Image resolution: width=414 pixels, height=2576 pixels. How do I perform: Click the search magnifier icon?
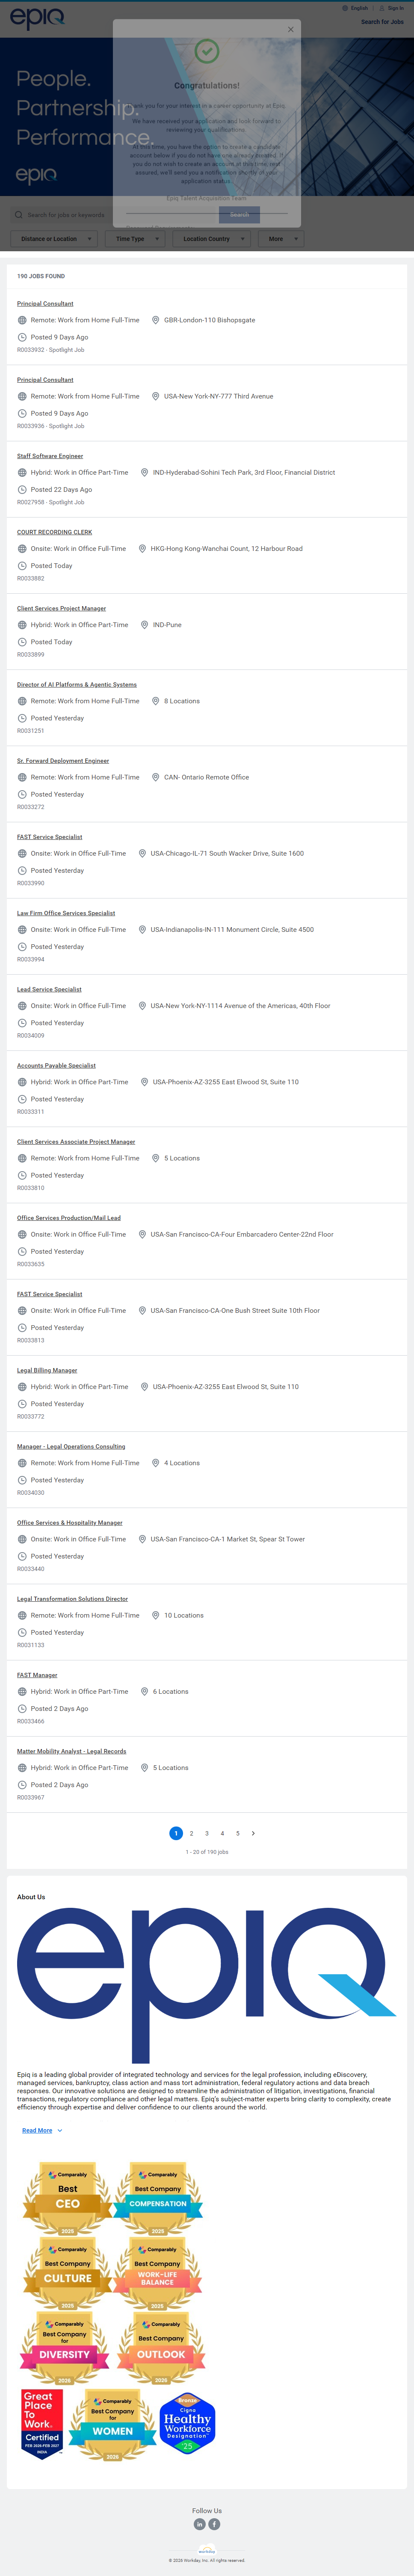19,215
